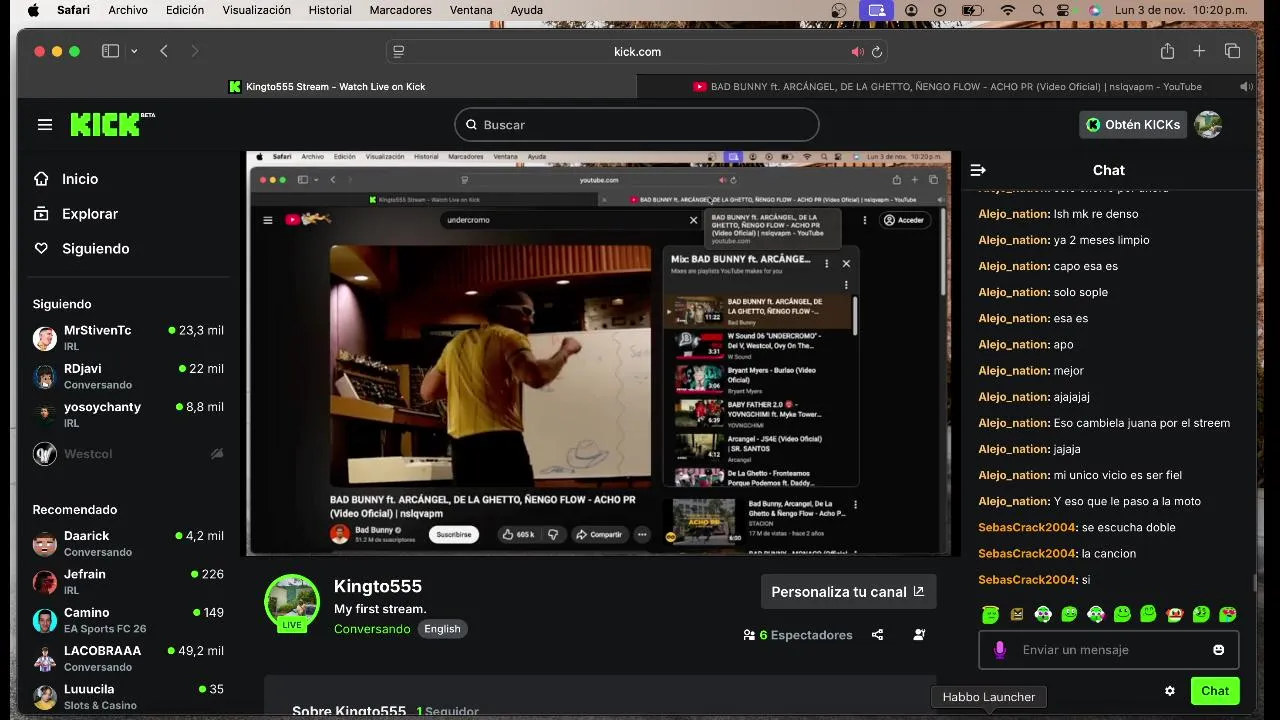Select the red-and-white clown-like emote

point(1174,614)
